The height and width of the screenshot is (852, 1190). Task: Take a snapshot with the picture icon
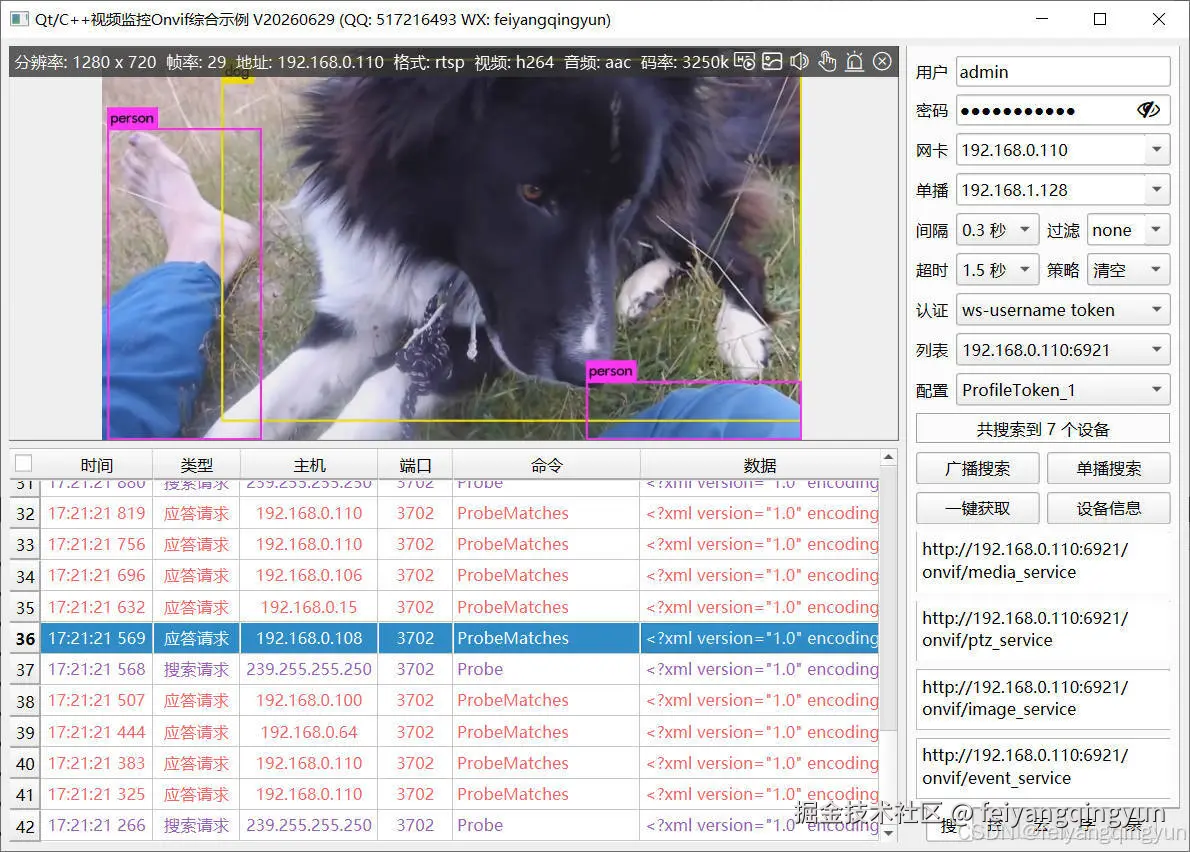[x=772, y=61]
